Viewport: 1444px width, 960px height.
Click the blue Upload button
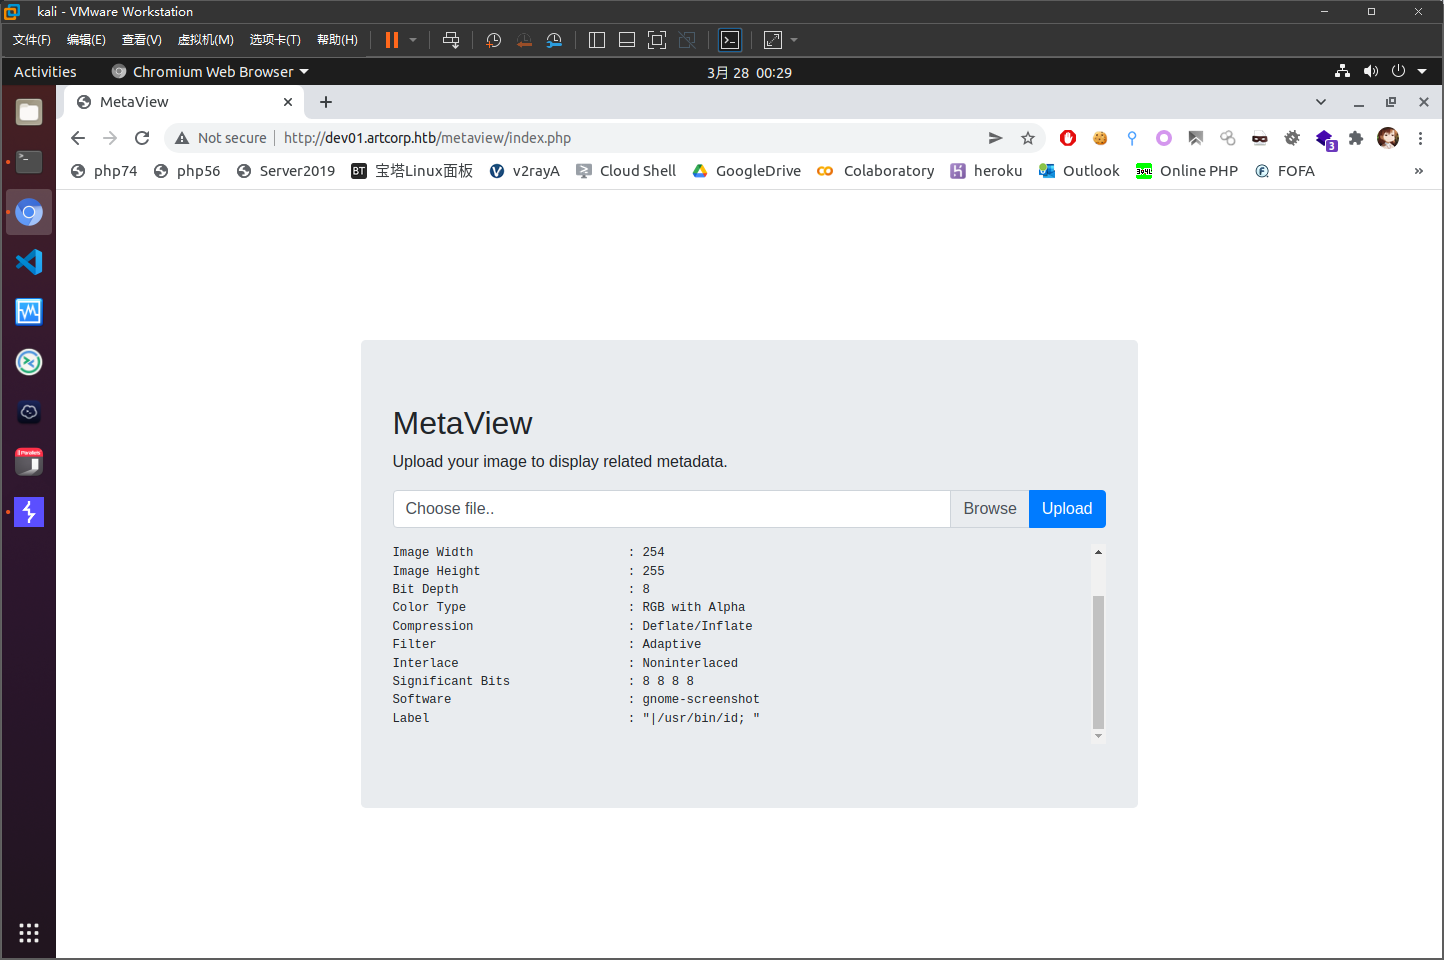1067,509
